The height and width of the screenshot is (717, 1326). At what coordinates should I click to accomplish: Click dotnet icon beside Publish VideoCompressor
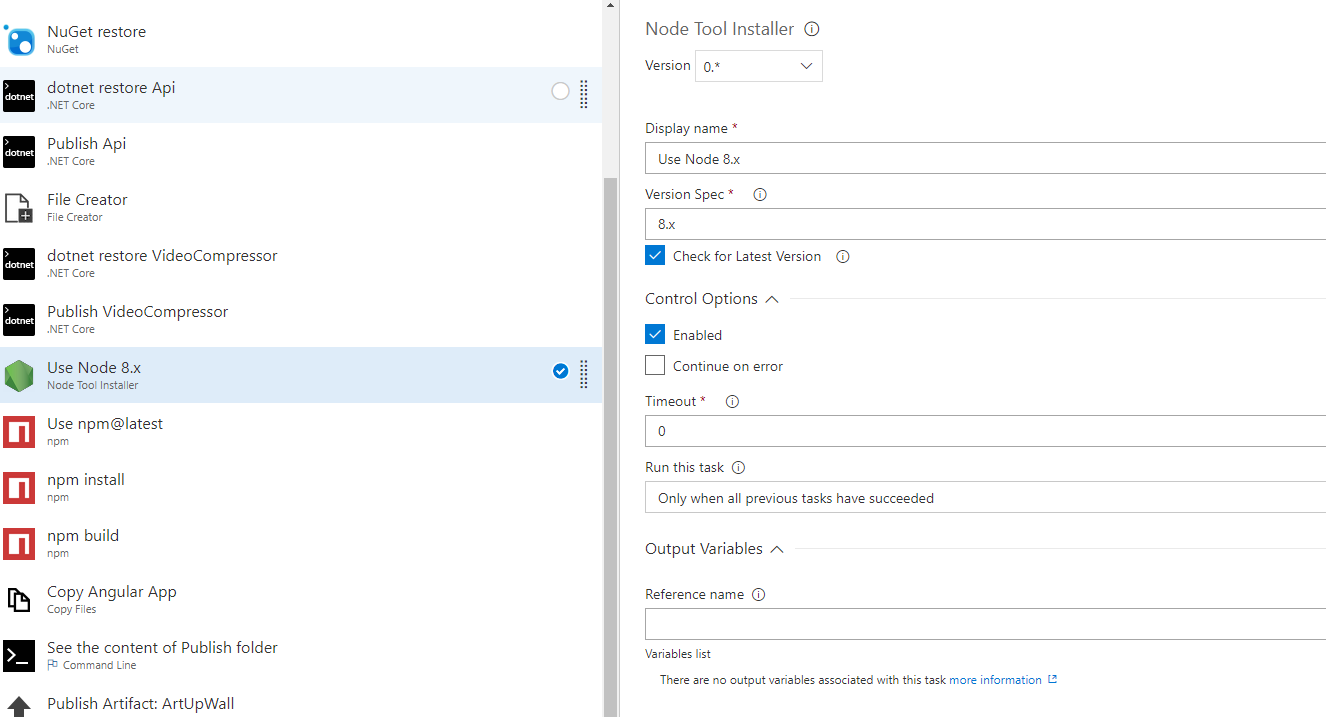click(x=19, y=320)
